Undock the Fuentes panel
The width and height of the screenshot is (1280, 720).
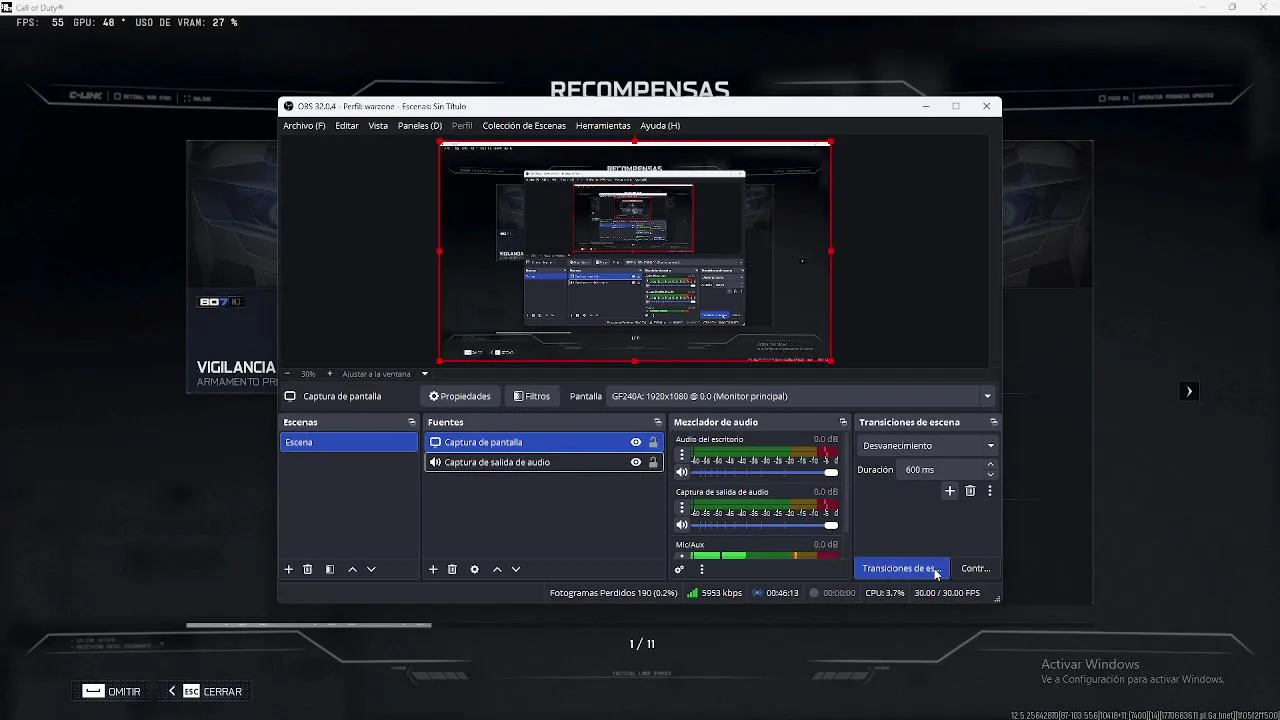click(657, 422)
